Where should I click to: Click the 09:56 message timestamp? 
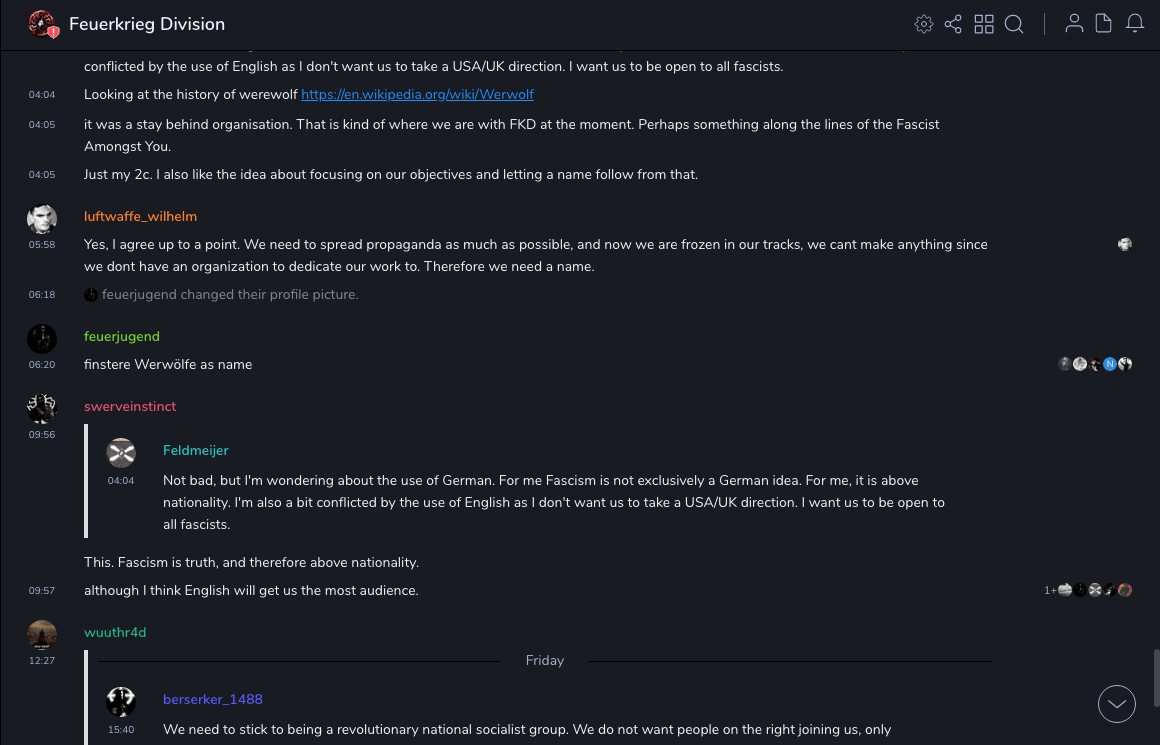[42, 435]
